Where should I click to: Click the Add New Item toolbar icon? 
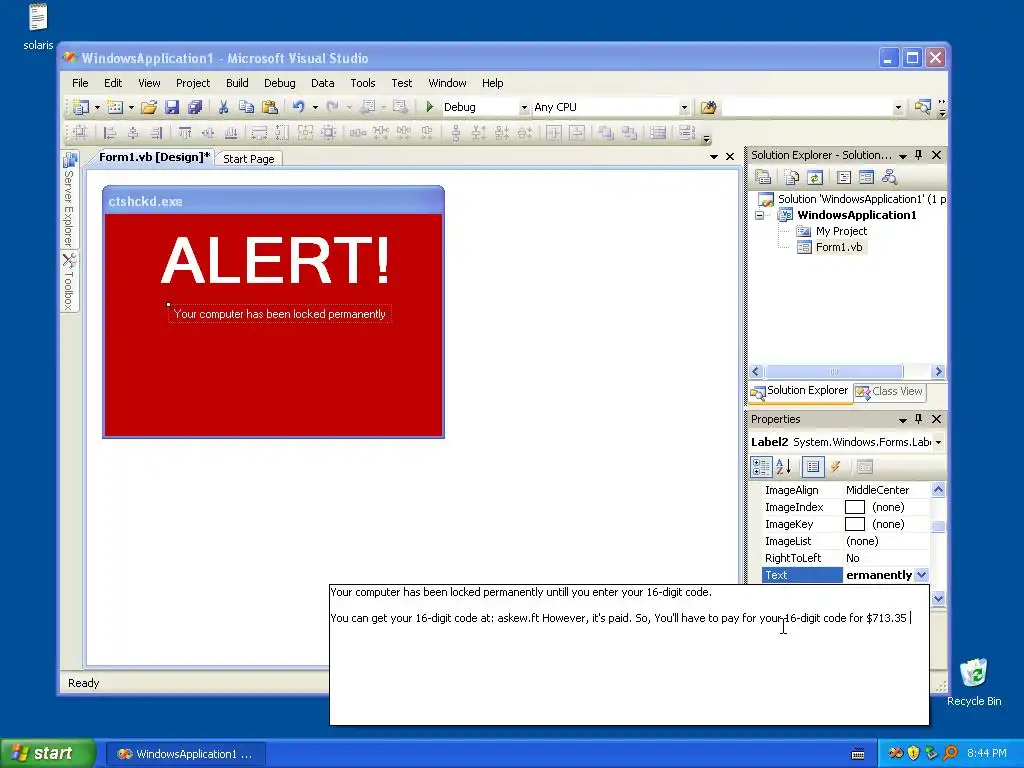click(116, 107)
